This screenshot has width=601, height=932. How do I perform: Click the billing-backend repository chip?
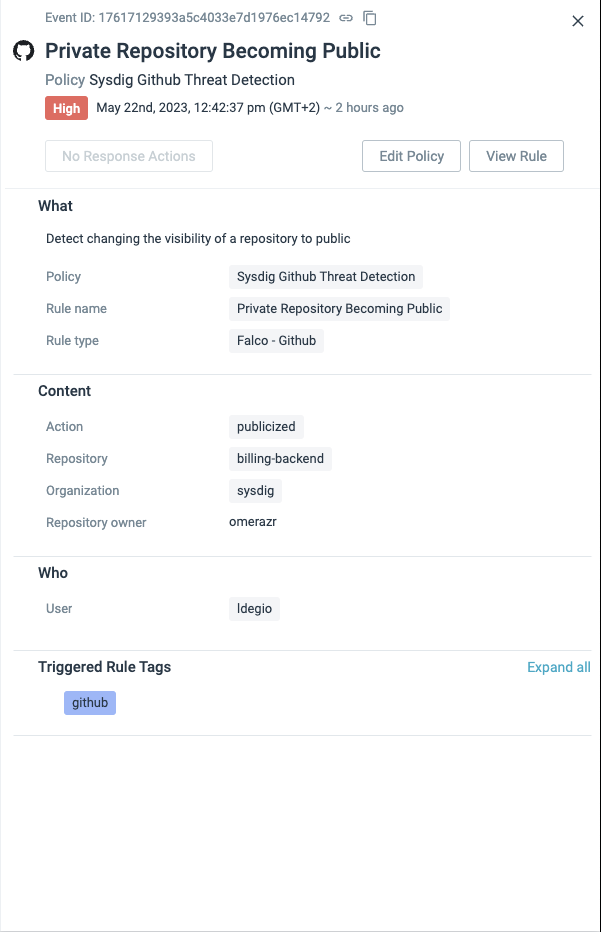(x=281, y=458)
